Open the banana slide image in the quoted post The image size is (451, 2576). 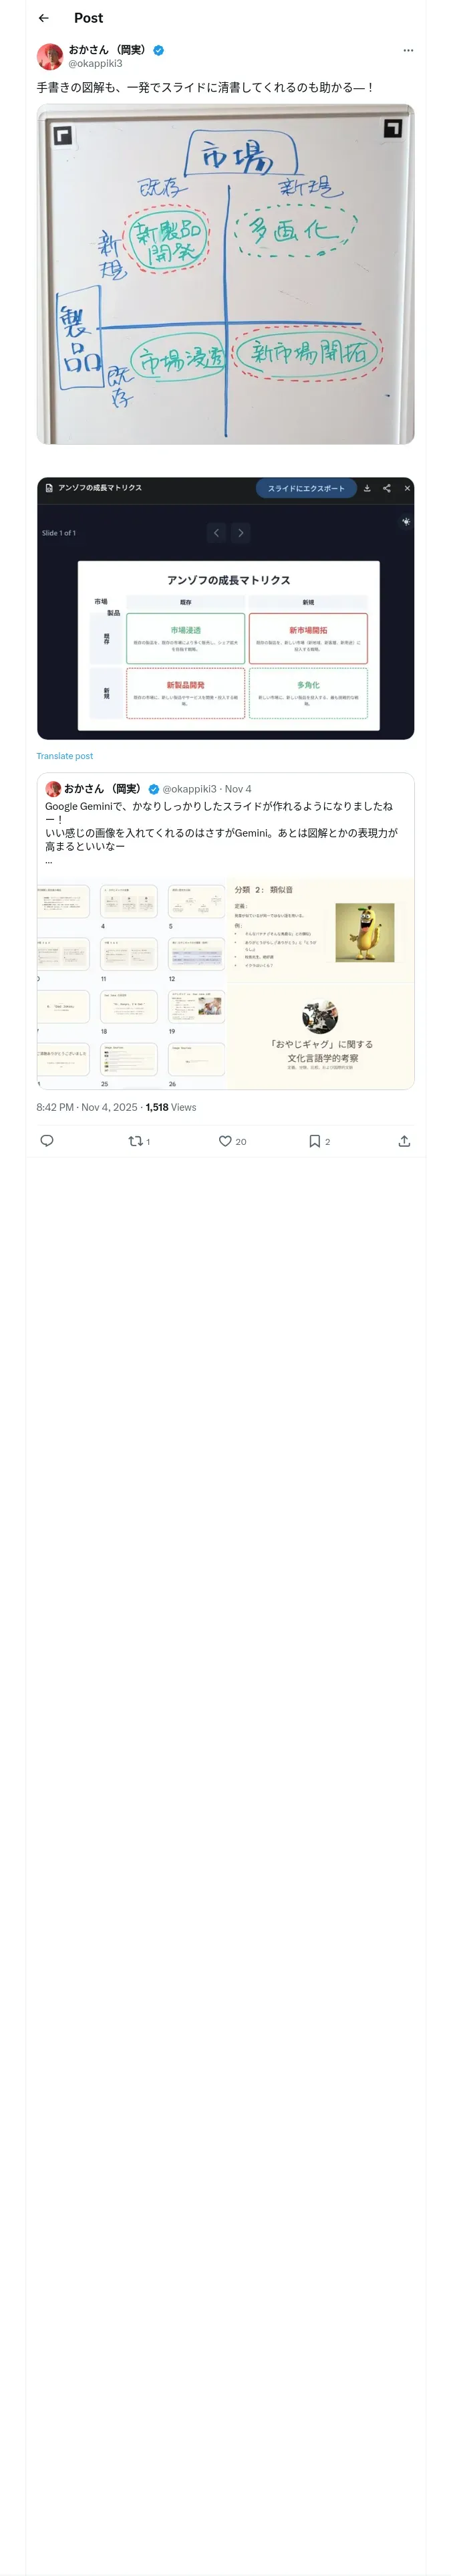tap(364, 931)
